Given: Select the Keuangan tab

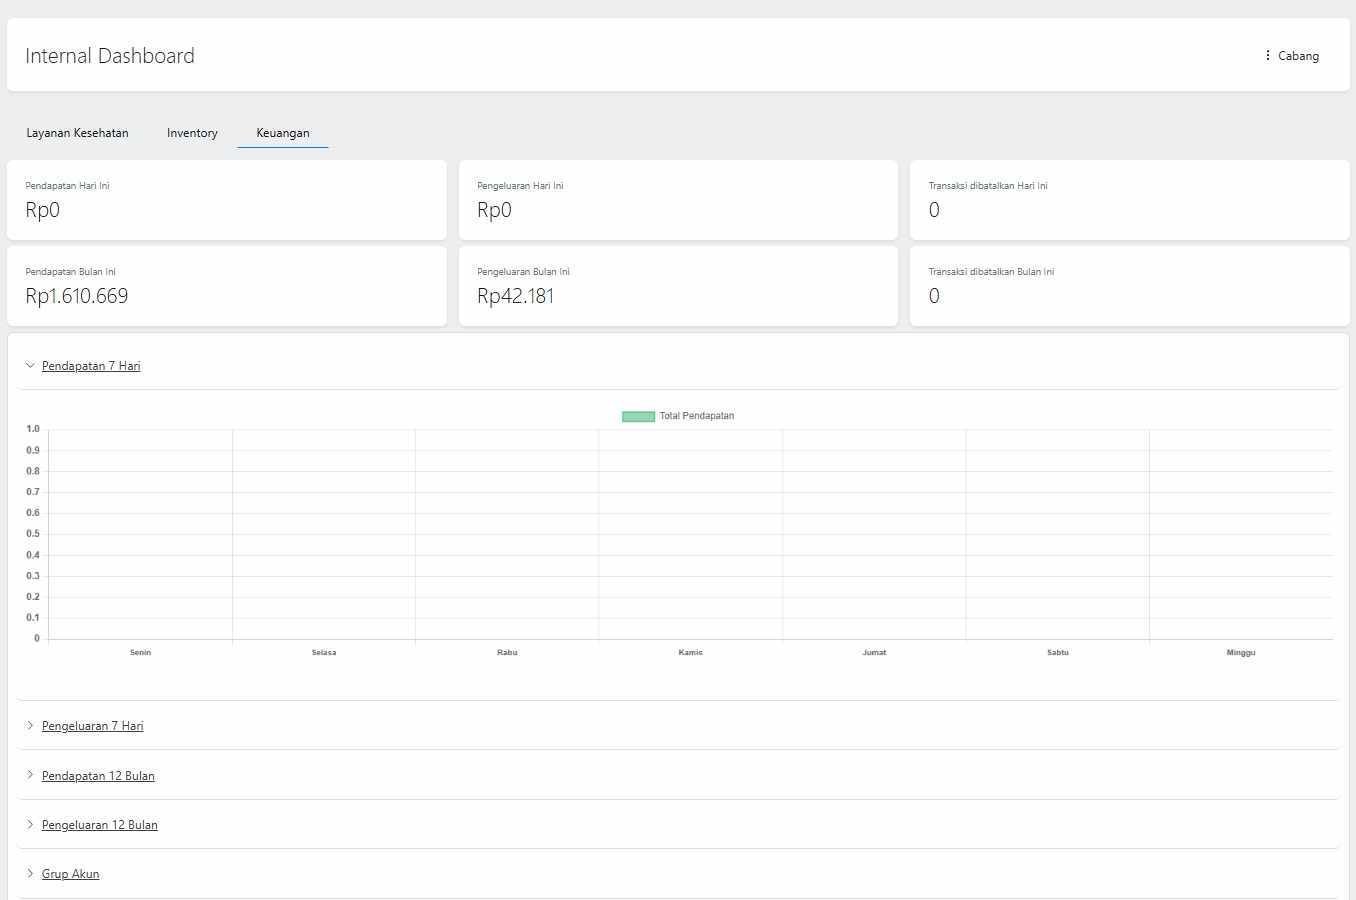Looking at the screenshot, I should 283,133.
